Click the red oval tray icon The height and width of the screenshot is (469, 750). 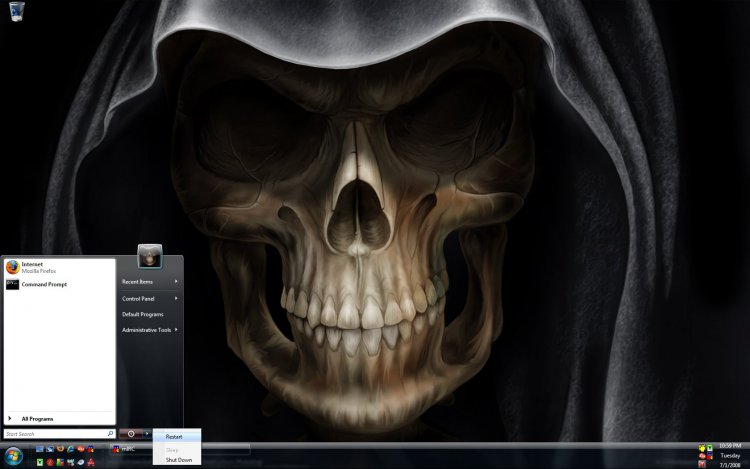click(702, 456)
